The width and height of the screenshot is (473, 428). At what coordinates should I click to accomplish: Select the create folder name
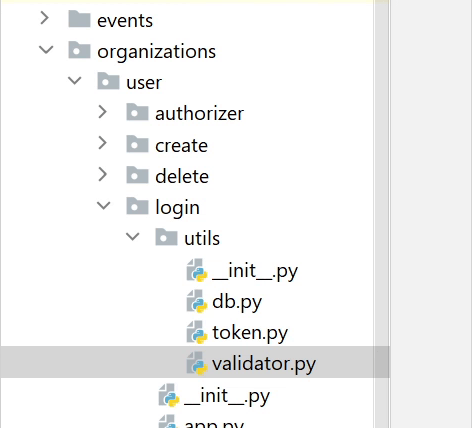(x=182, y=146)
